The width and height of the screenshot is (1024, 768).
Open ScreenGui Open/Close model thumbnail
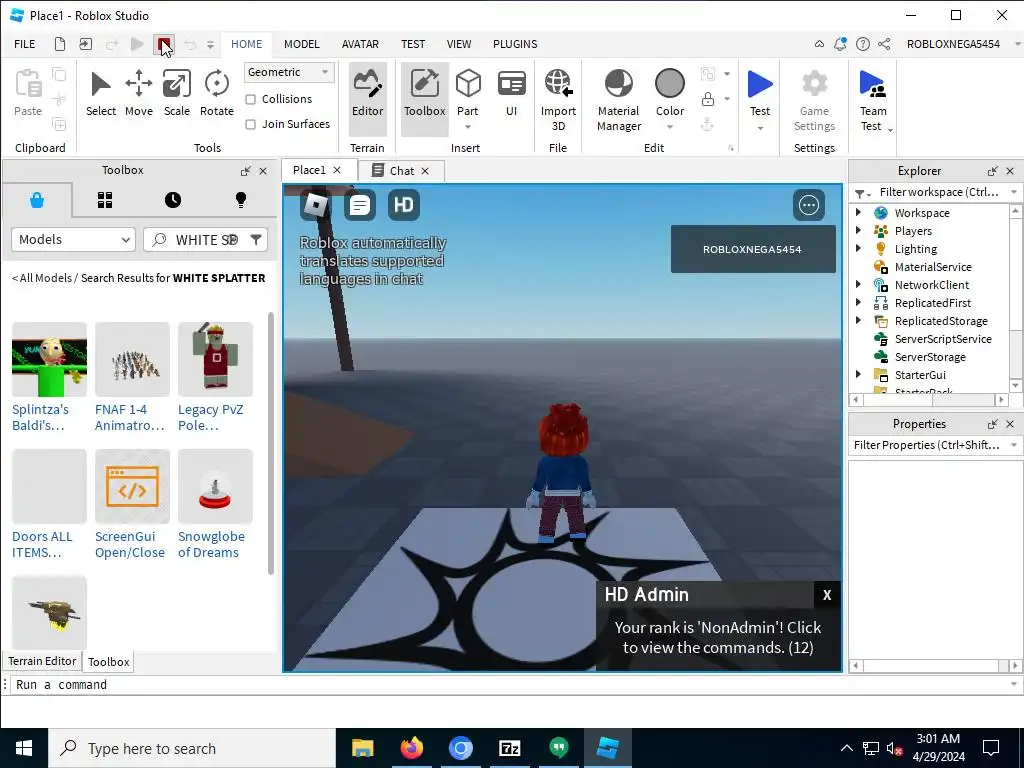pyautogui.click(x=133, y=487)
